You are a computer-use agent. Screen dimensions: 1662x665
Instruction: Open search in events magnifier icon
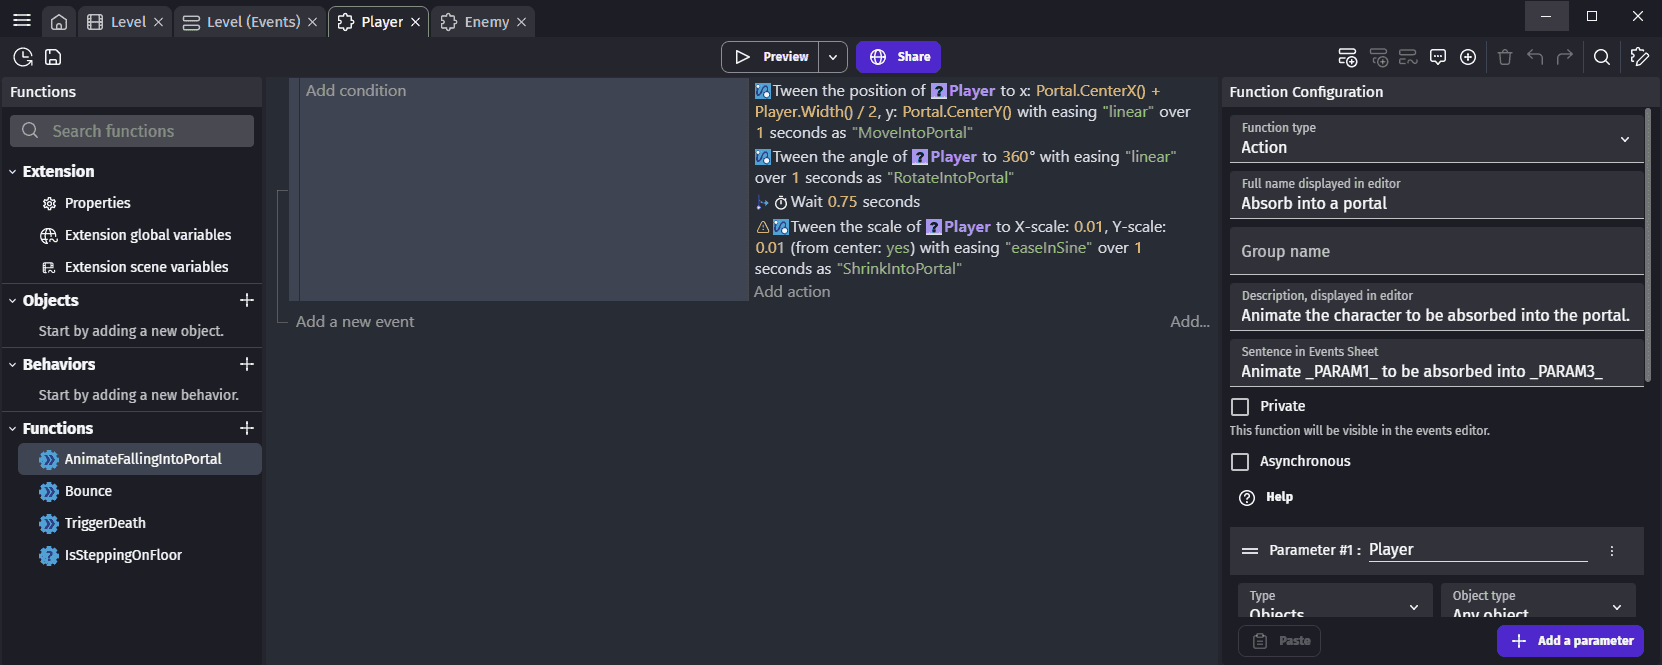(x=1602, y=57)
